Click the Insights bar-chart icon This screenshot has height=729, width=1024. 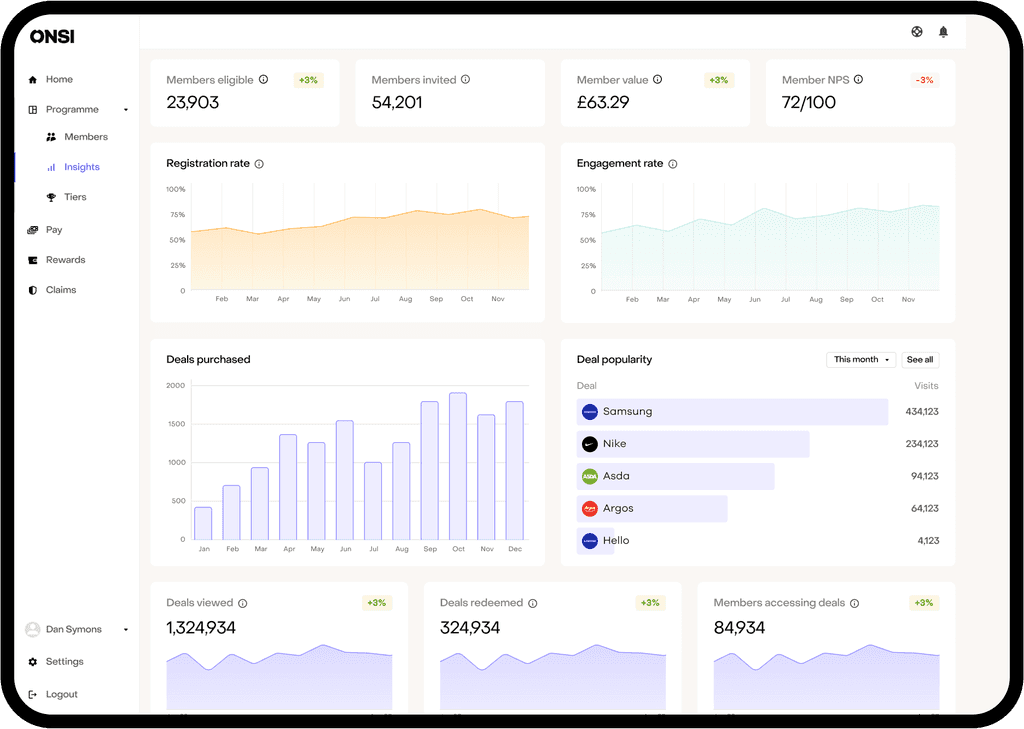click(52, 167)
